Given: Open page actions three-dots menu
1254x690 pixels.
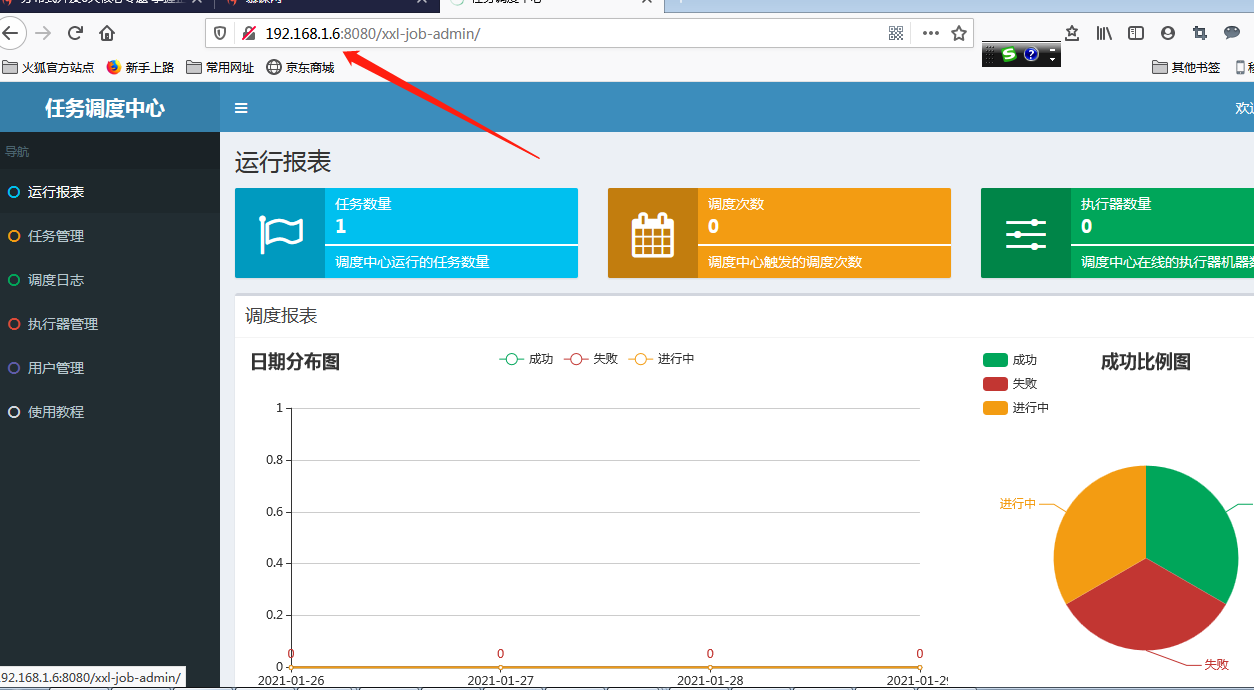Looking at the screenshot, I should coord(931,33).
